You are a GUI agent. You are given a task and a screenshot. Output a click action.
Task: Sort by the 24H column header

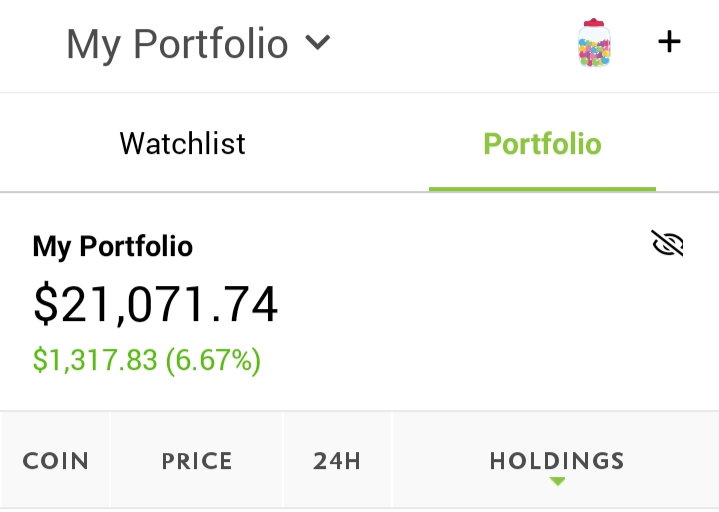pyautogui.click(x=337, y=461)
